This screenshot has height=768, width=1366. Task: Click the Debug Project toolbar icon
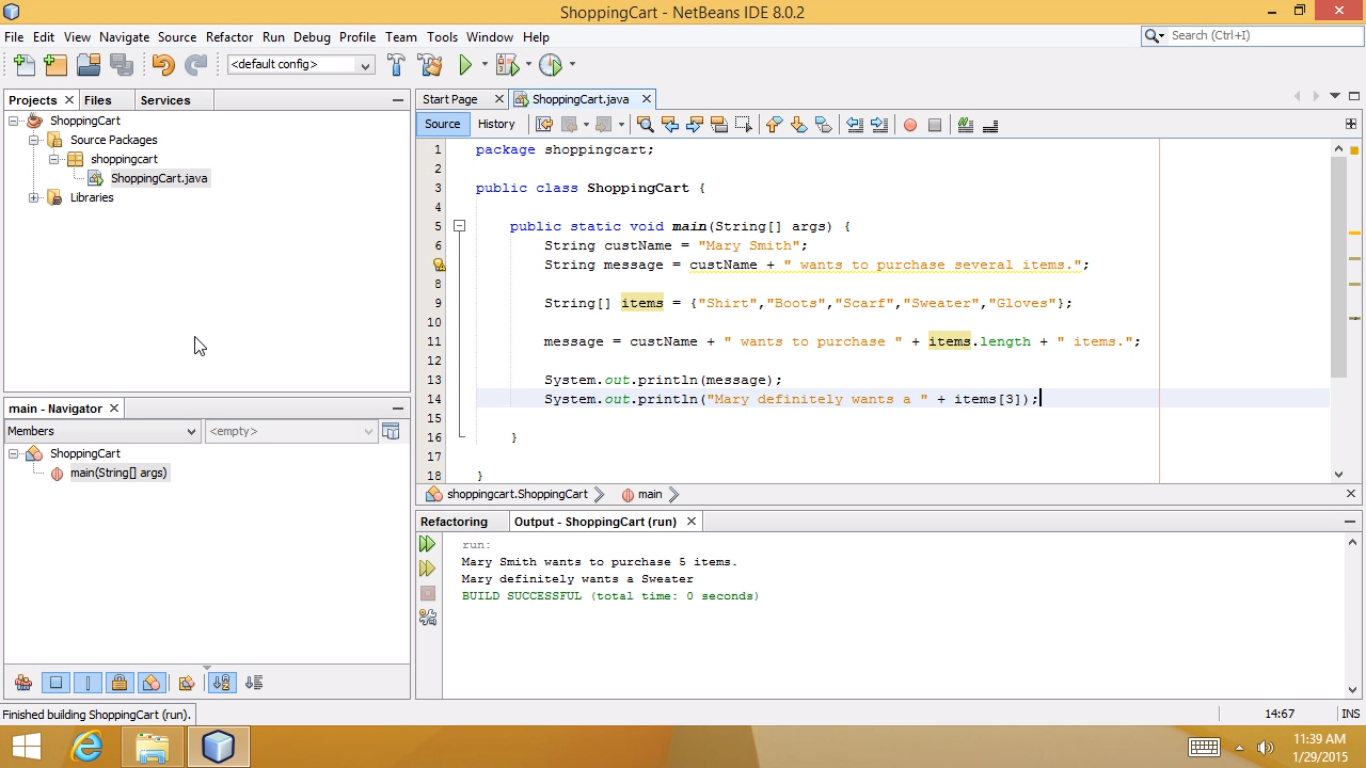(507, 65)
